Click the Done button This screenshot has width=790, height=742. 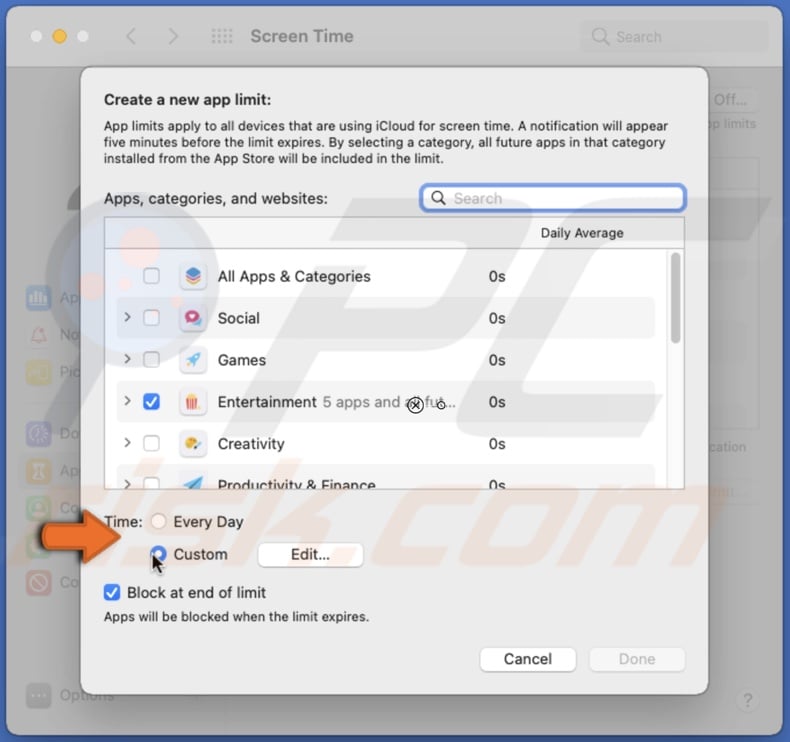click(x=637, y=659)
